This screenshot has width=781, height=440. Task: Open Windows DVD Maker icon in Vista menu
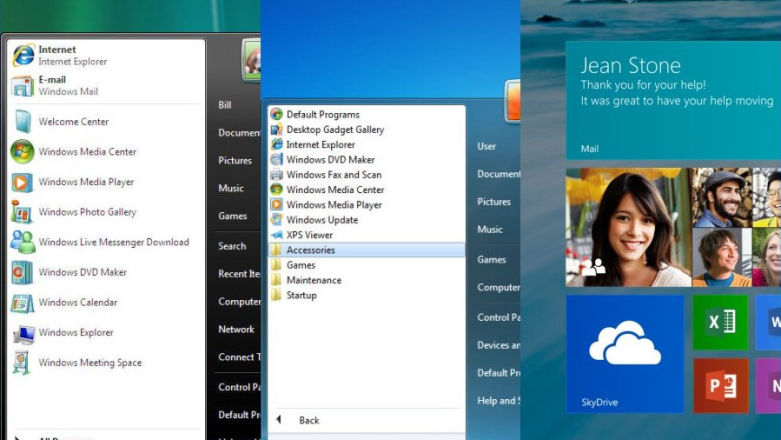click(22, 273)
